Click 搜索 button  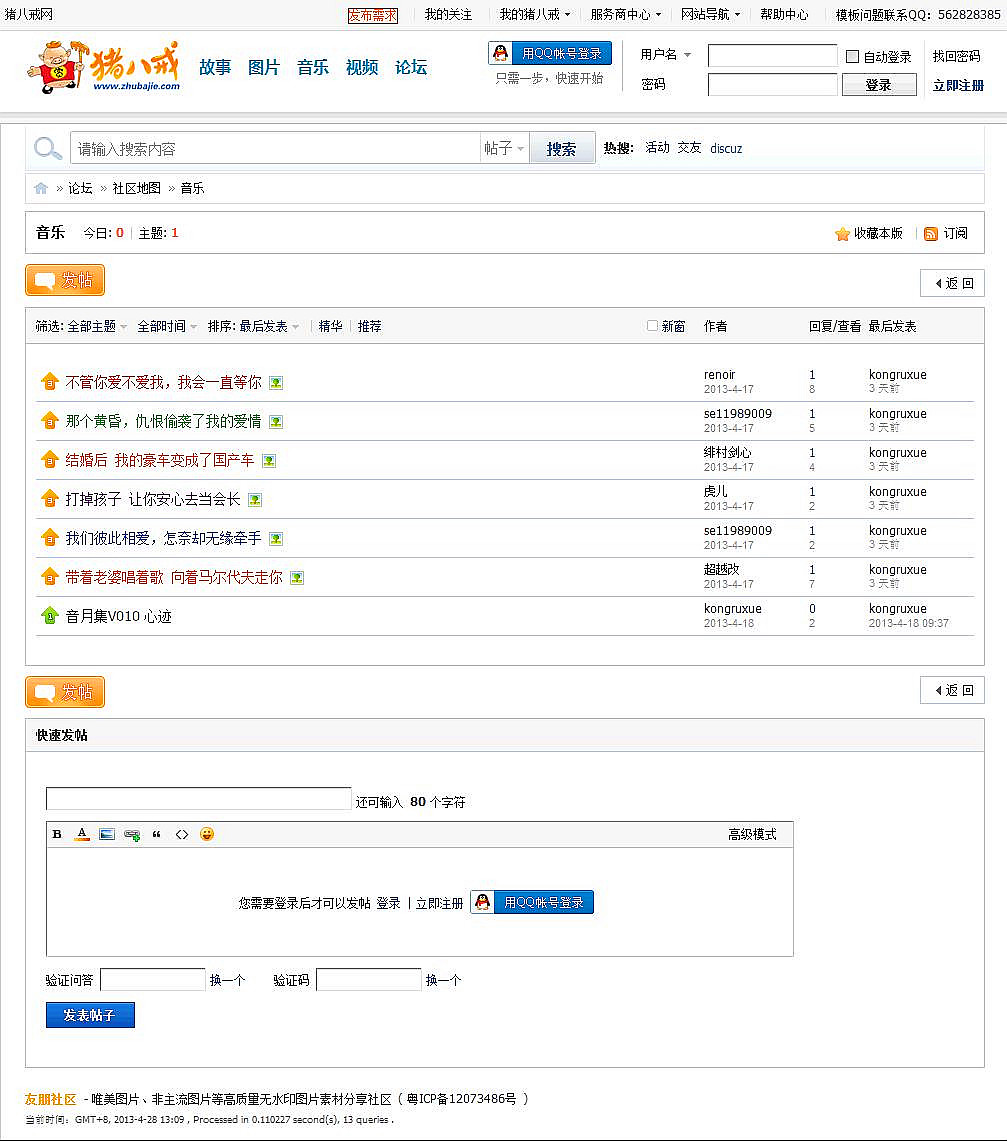pos(561,148)
